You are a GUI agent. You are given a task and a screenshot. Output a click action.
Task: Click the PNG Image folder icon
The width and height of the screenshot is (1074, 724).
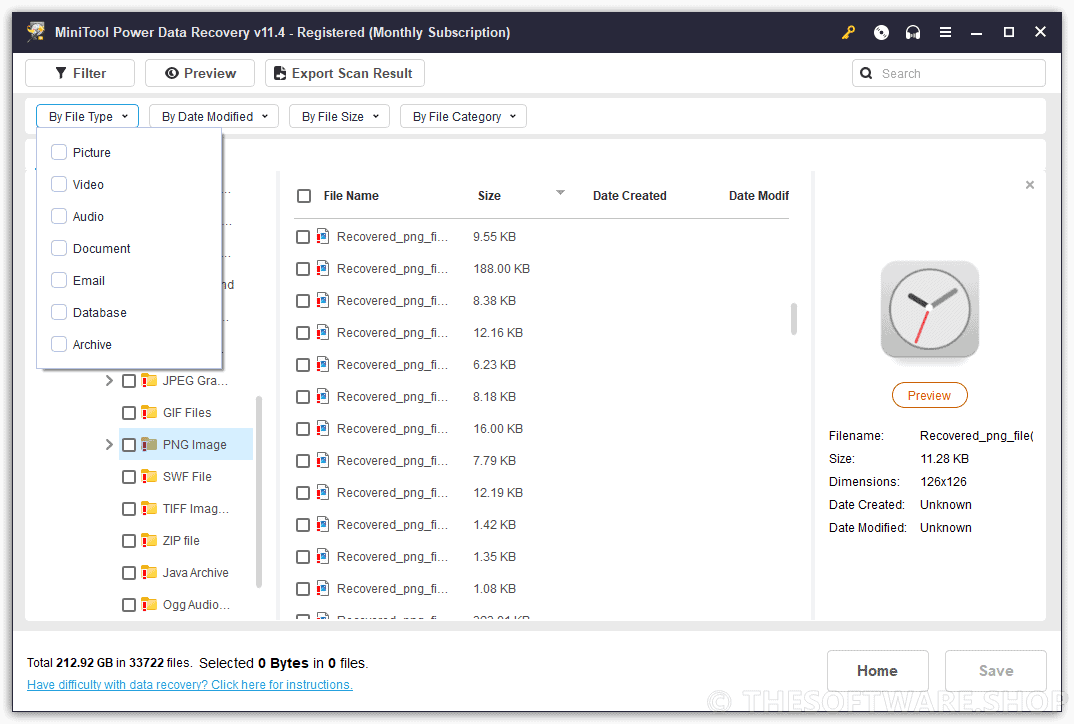[x=149, y=445]
